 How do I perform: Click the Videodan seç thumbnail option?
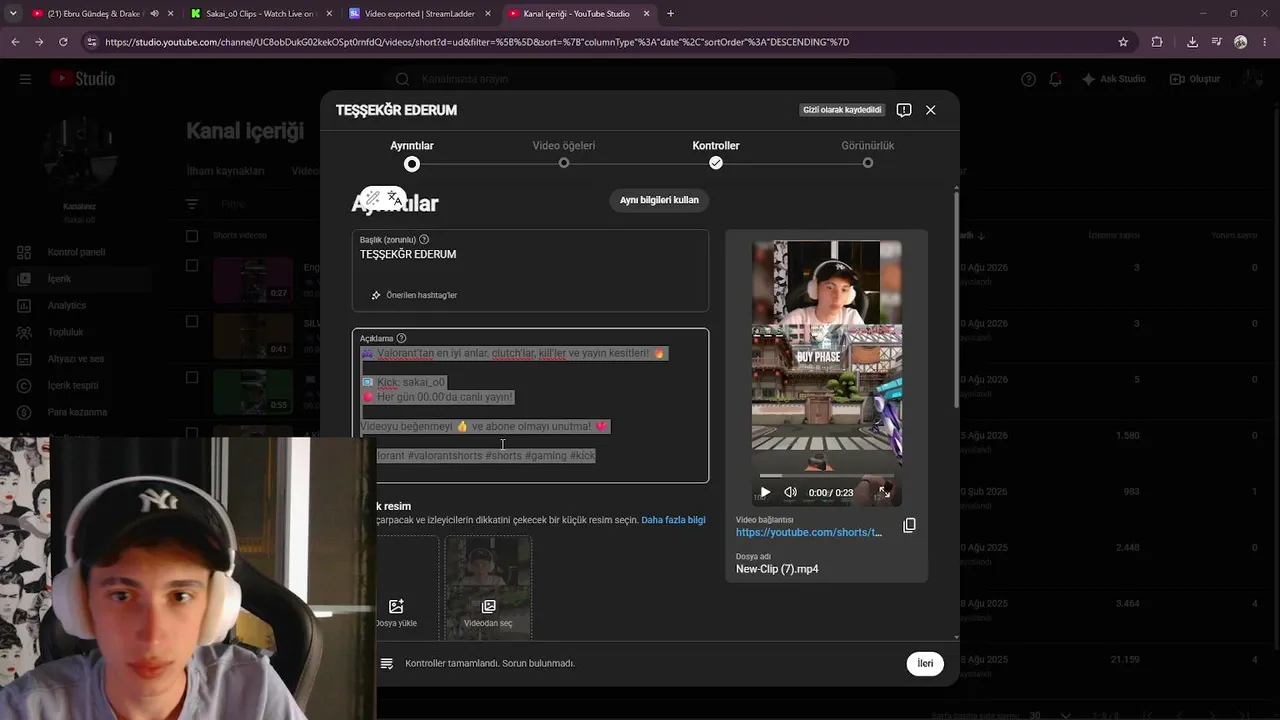[488, 588]
